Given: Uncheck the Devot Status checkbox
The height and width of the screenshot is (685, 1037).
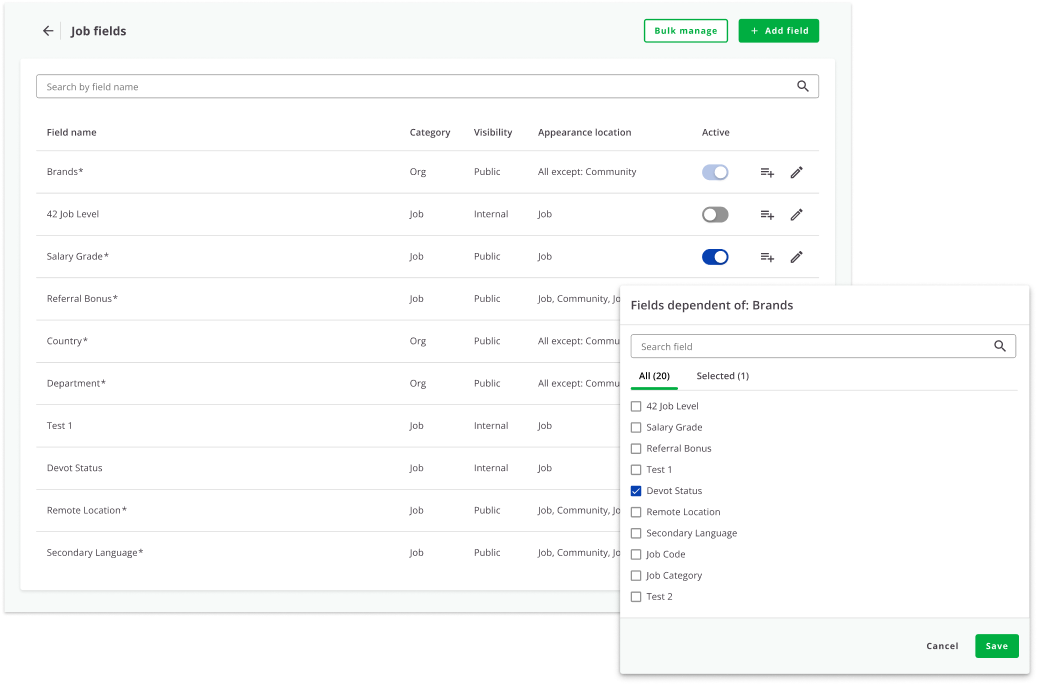Looking at the screenshot, I should tap(636, 490).
